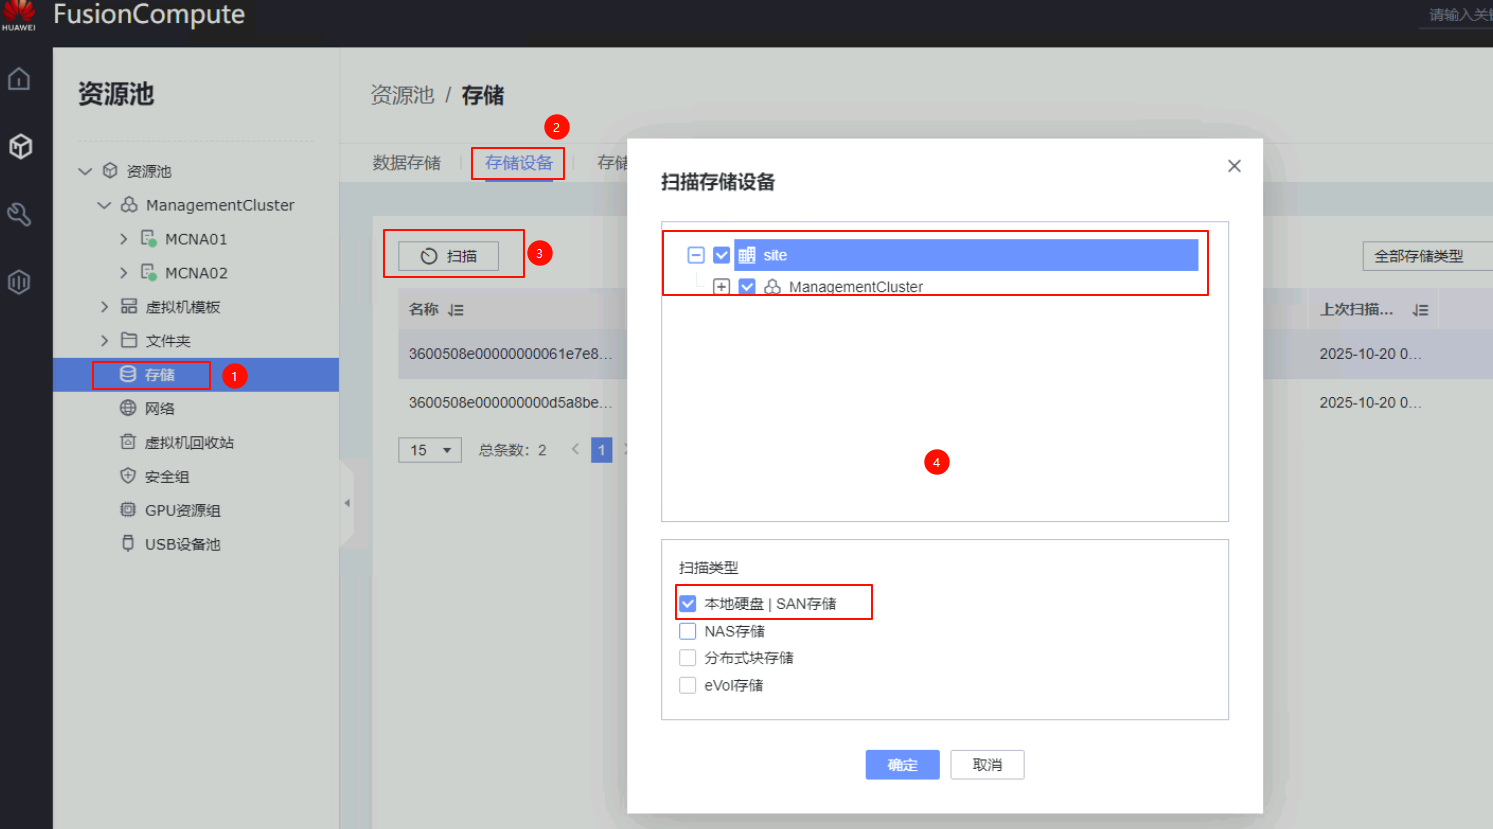Click the 取消 button
The height and width of the screenshot is (829, 1493).
point(987,765)
